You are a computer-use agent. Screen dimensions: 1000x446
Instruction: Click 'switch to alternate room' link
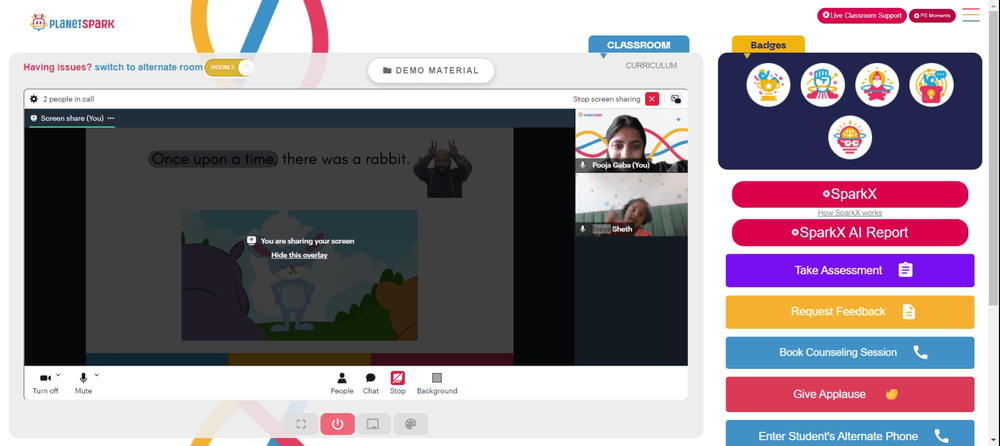[x=149, y=67]
